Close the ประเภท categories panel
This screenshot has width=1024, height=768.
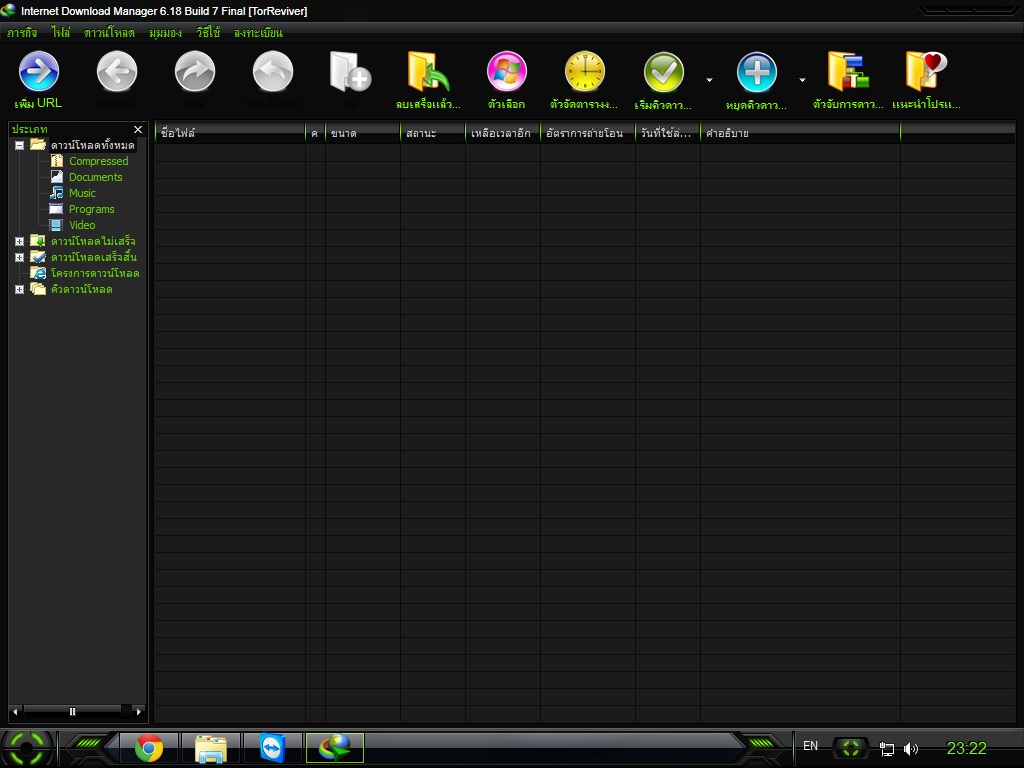[138, 129]
